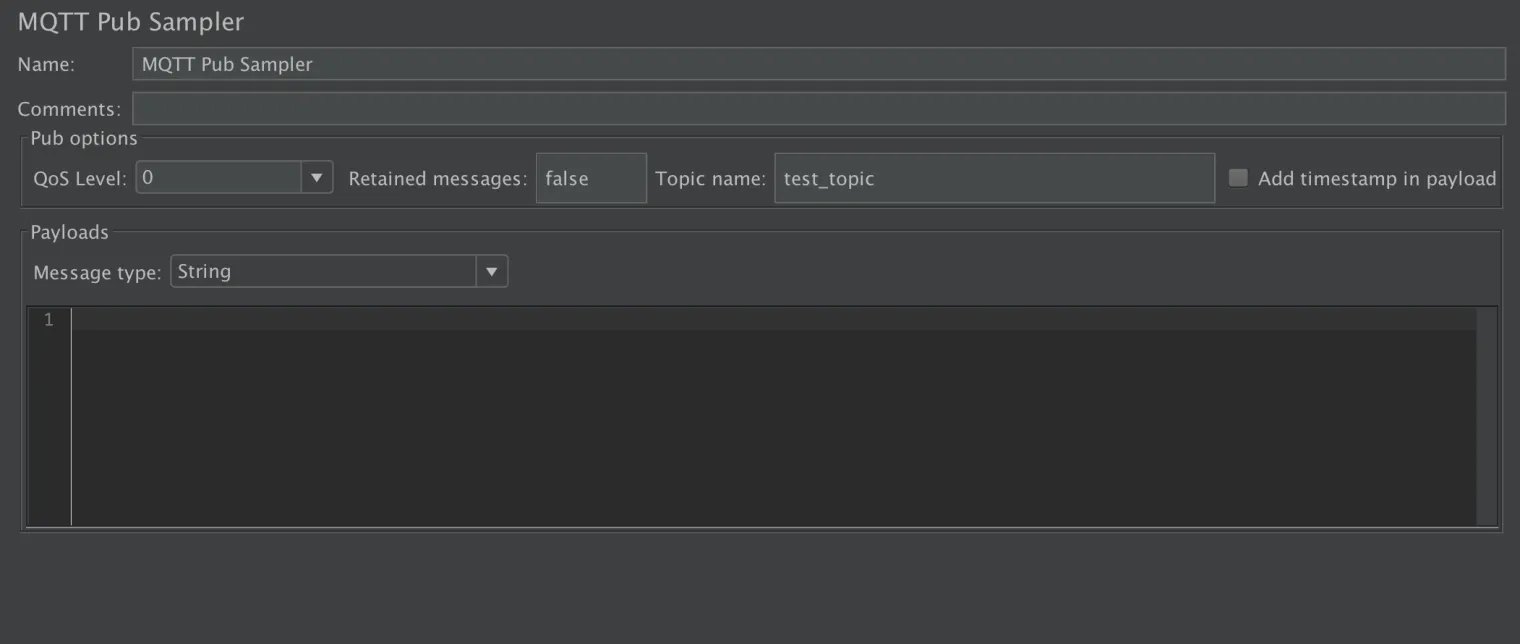The image size is (1520, 644).
Task: Select the QoS Level value box showing 0
Action: tap(219, 178)
